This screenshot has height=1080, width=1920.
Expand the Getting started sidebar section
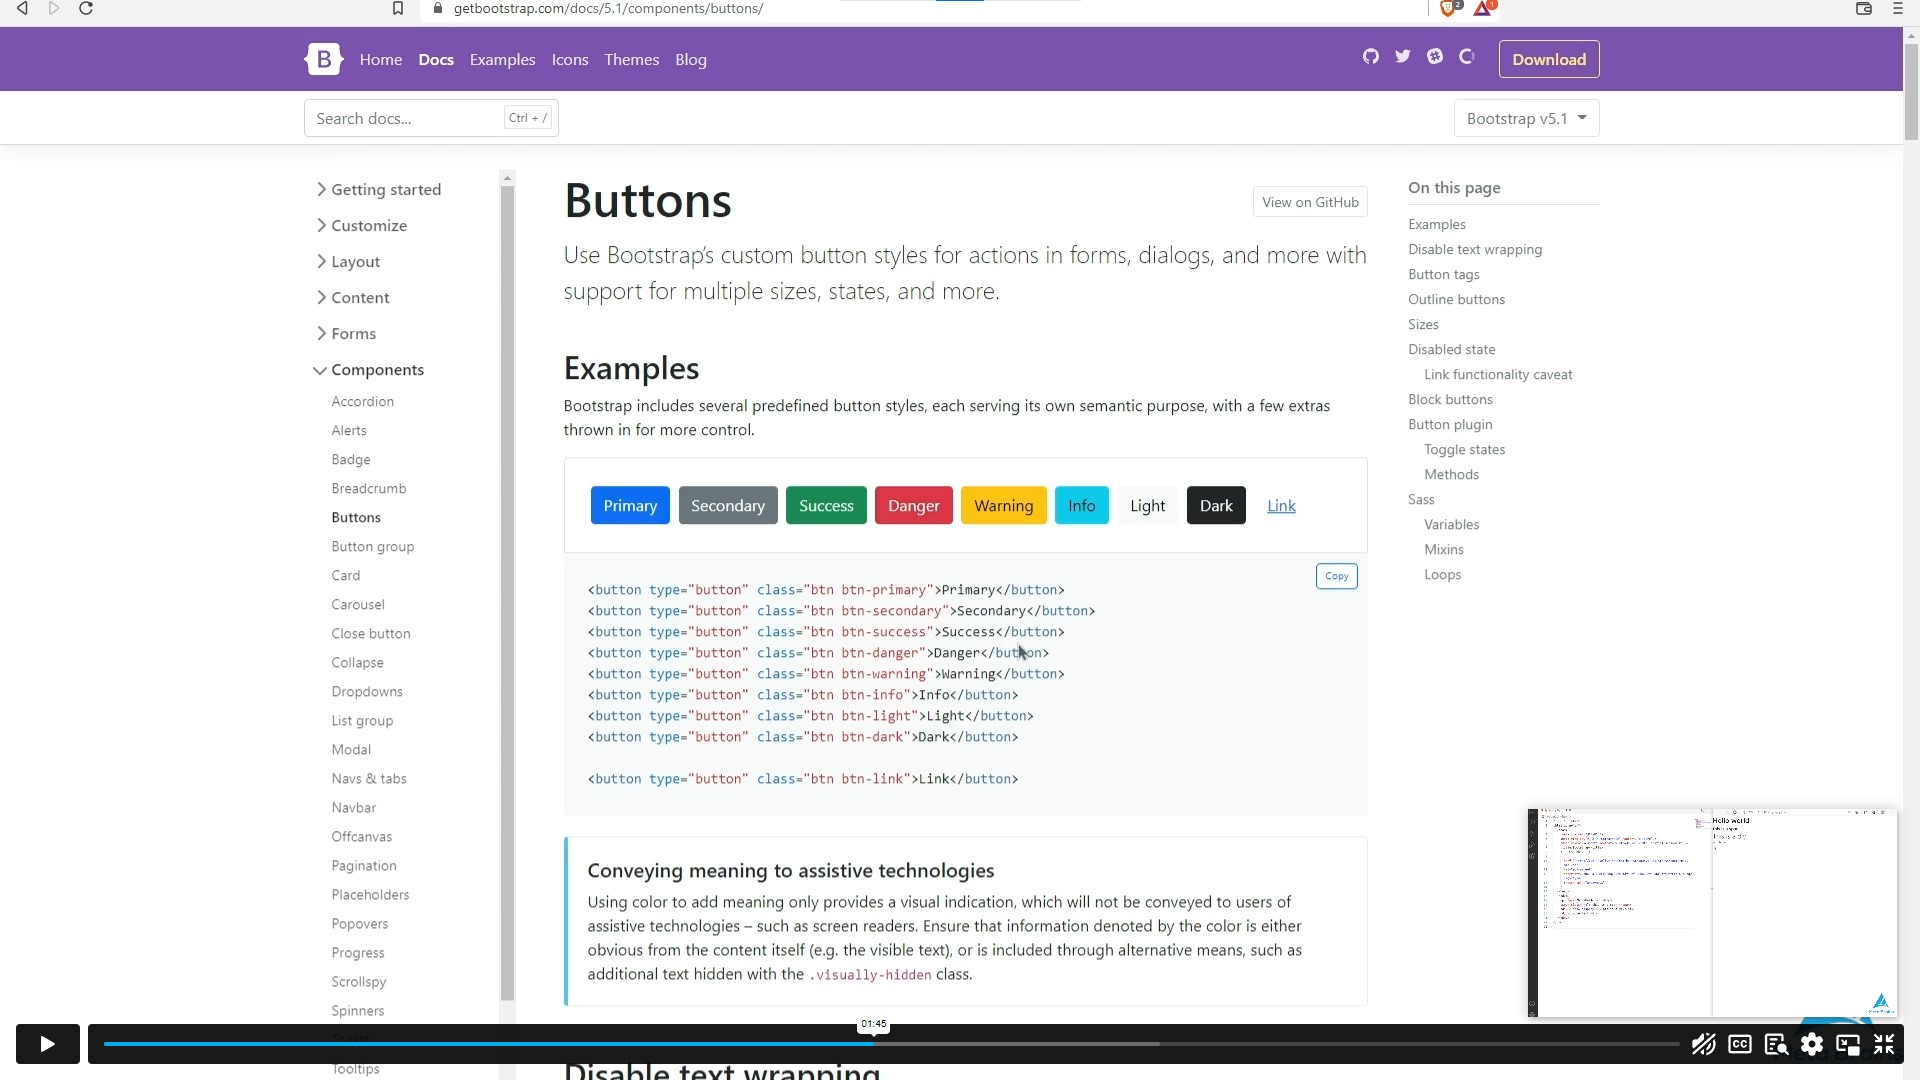pyautogui.click(x=386, y=189)
